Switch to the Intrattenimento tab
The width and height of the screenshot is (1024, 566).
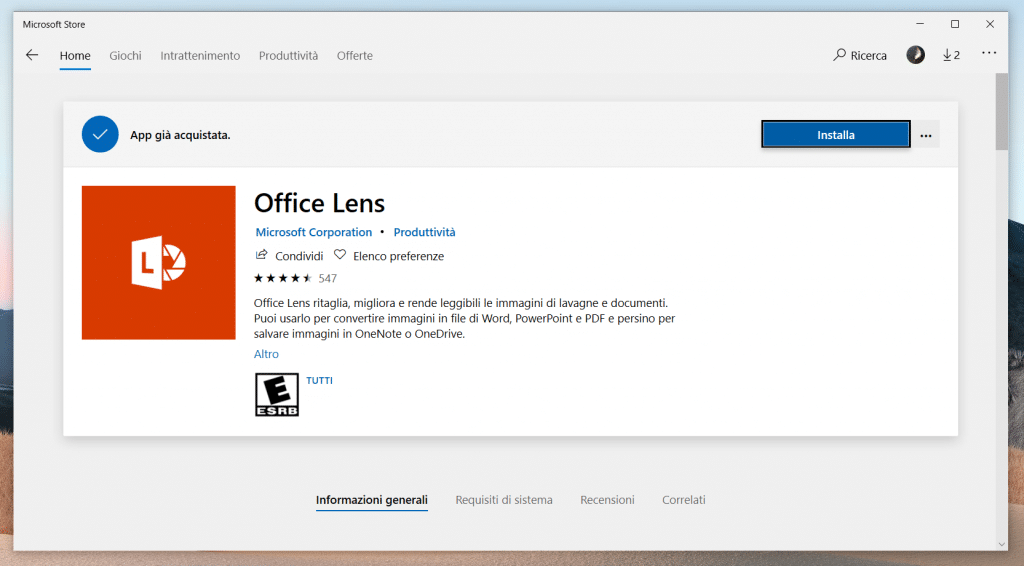tap(200, 56)
